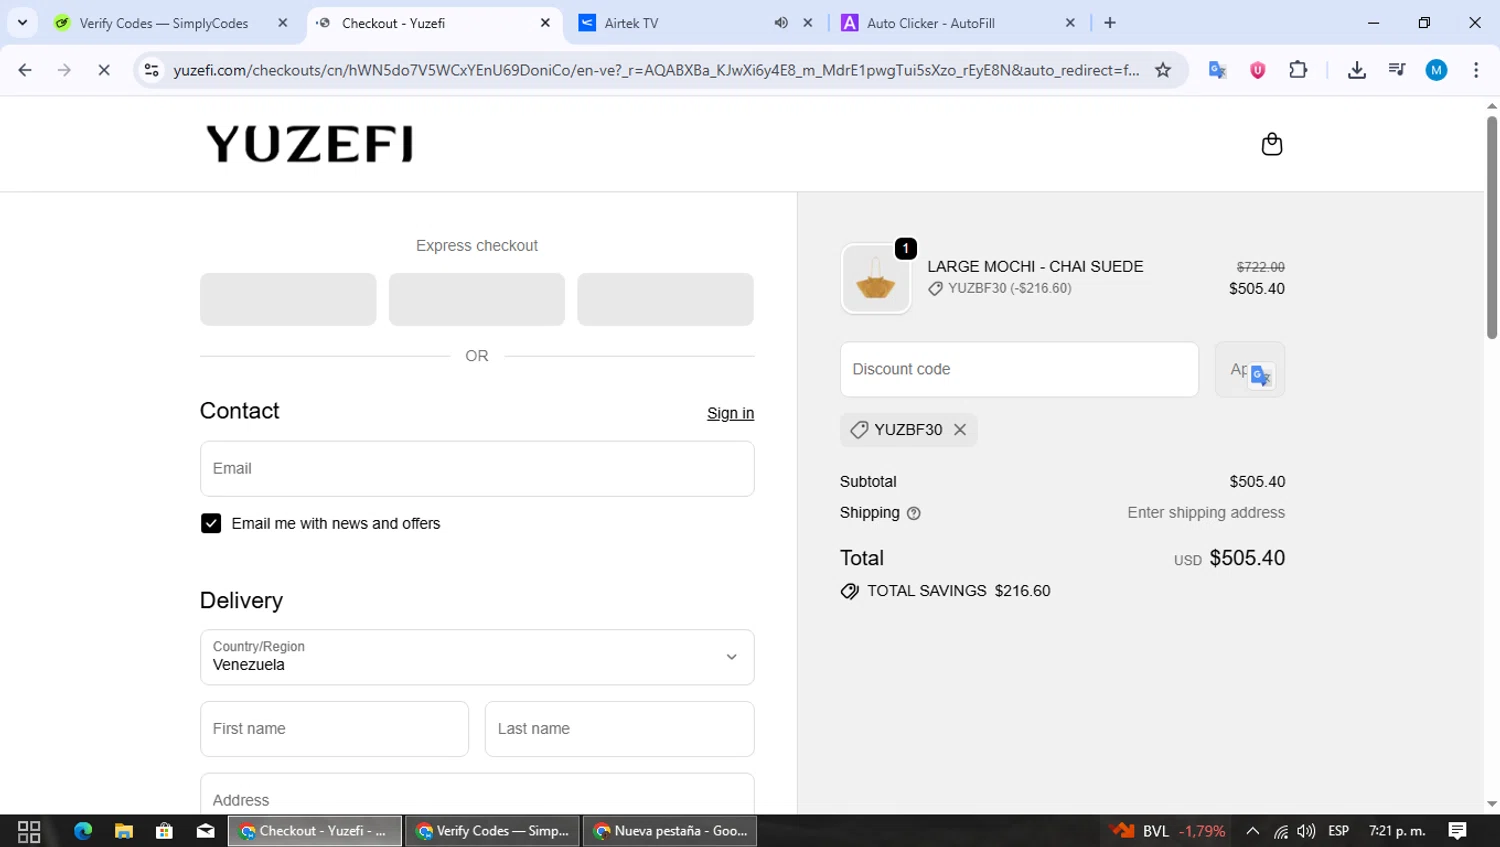Click the Apply discount button
Image resolution: width=1500 pixels, height=847 pixels.
tap(1250, 370)
